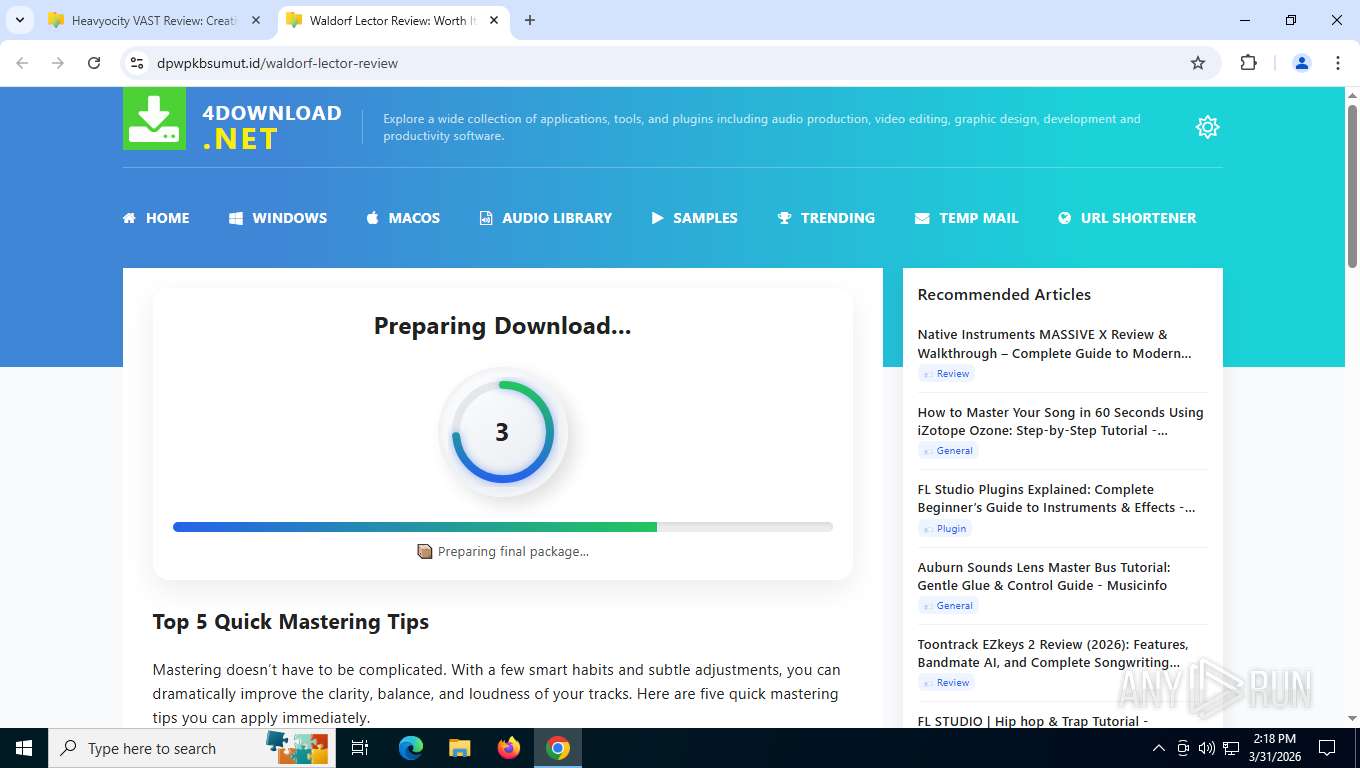1360x768 pixels.
Task: Click General tag under iZotope Ozone article
Action: [x=948, y=451]
